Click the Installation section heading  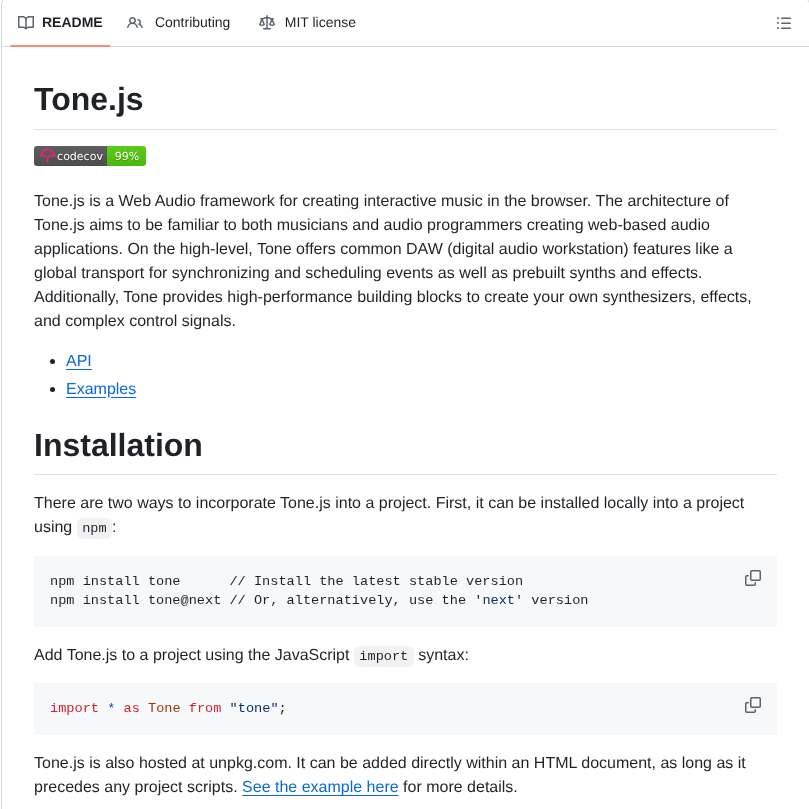coord(118,446)
